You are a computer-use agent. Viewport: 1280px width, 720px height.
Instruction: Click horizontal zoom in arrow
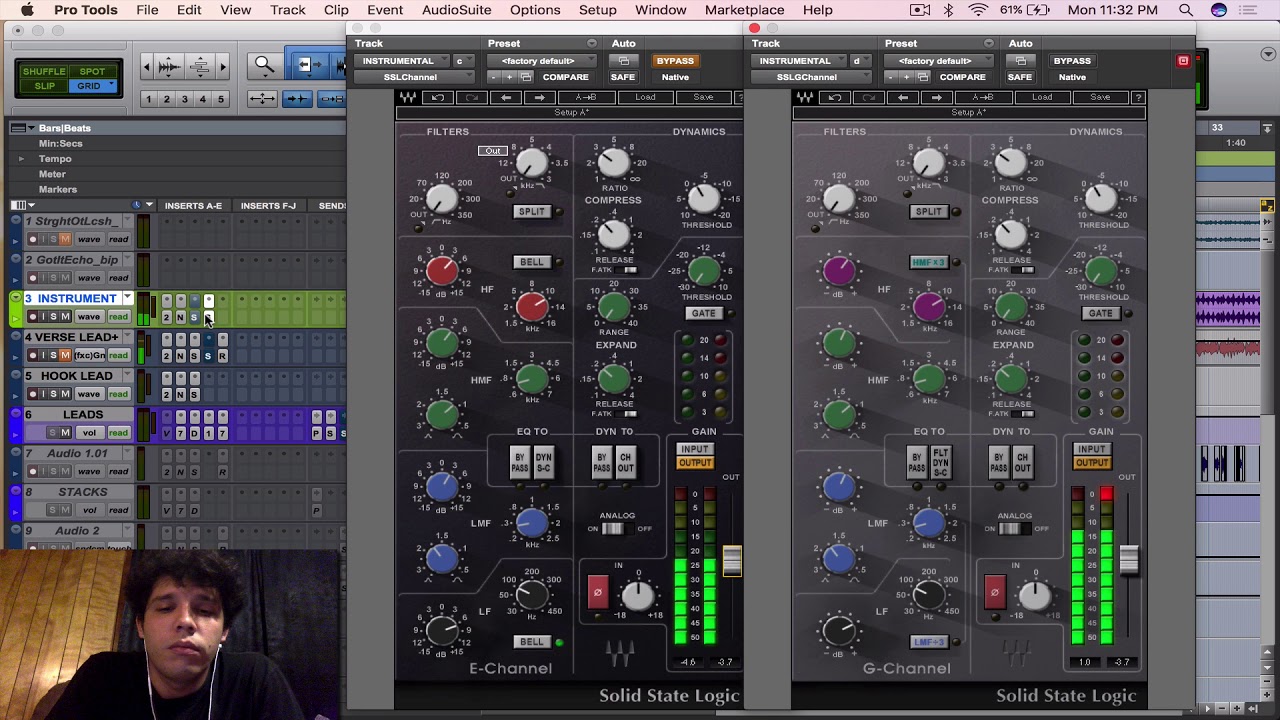tap(222, 68)
